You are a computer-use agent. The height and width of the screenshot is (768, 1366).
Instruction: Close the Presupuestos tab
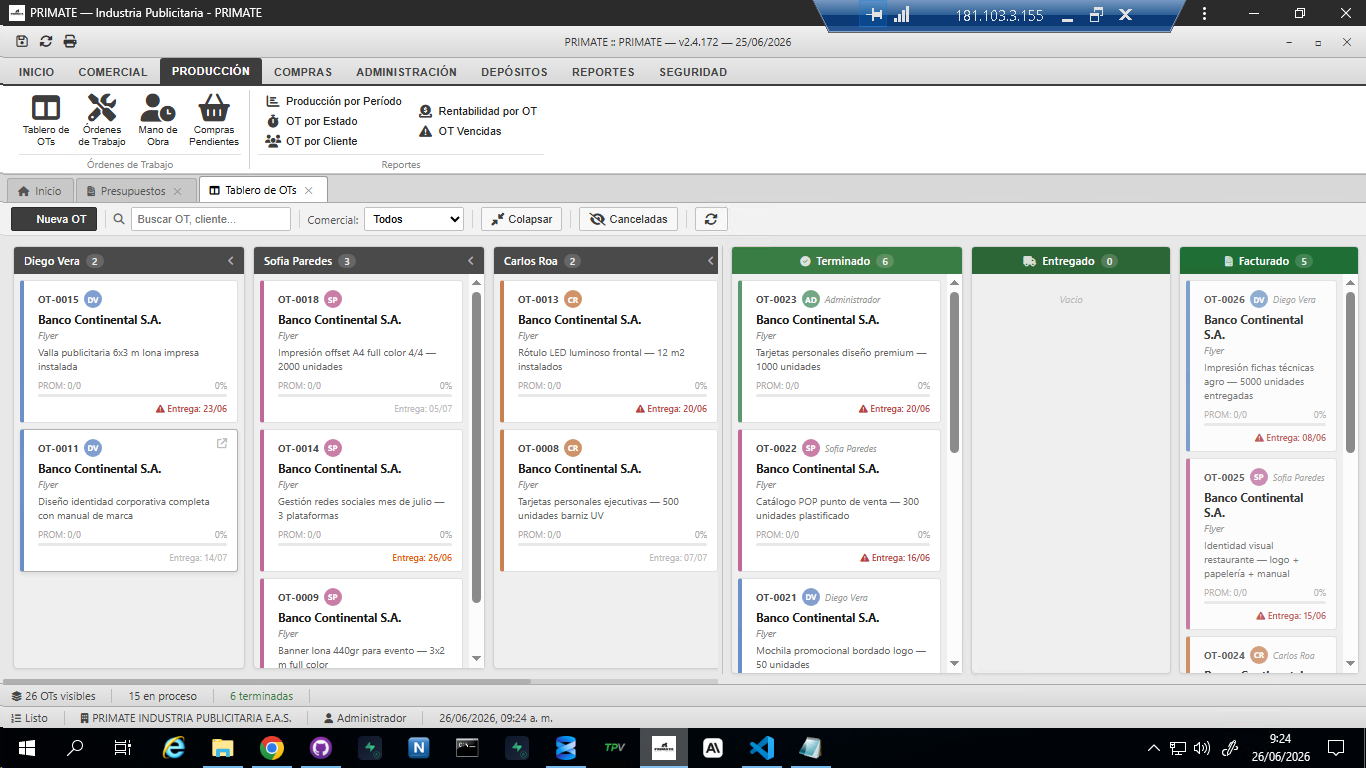click(178, 191)
